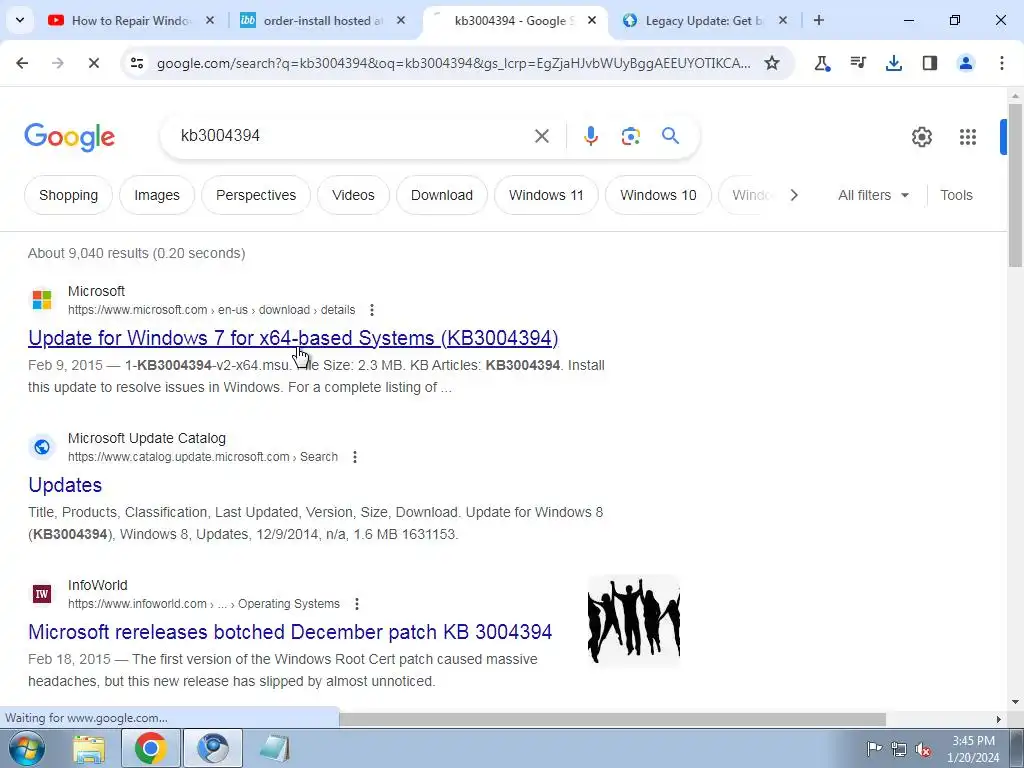Filter results by Videos
Screen dimensions: 1024x768
click(x=353, y=195)
